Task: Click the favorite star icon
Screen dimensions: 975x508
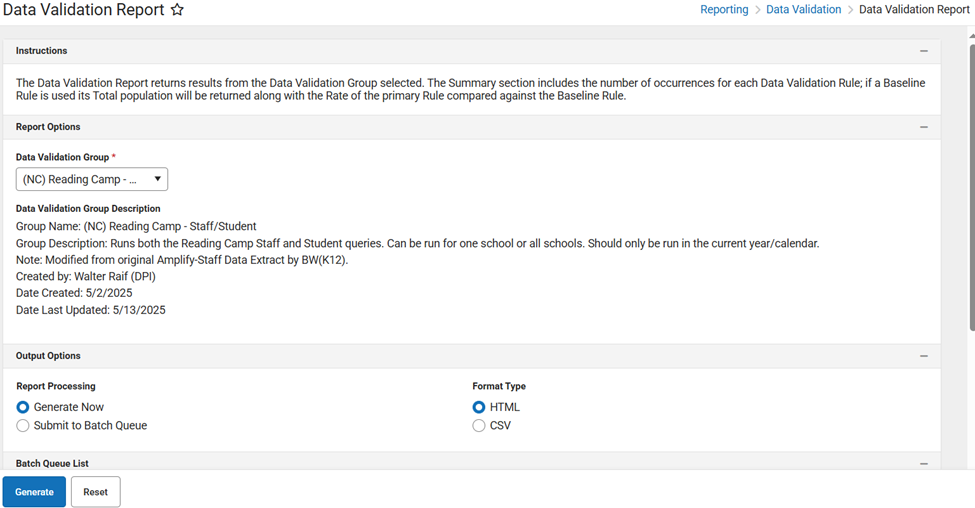Action: [x=177, y=10]
